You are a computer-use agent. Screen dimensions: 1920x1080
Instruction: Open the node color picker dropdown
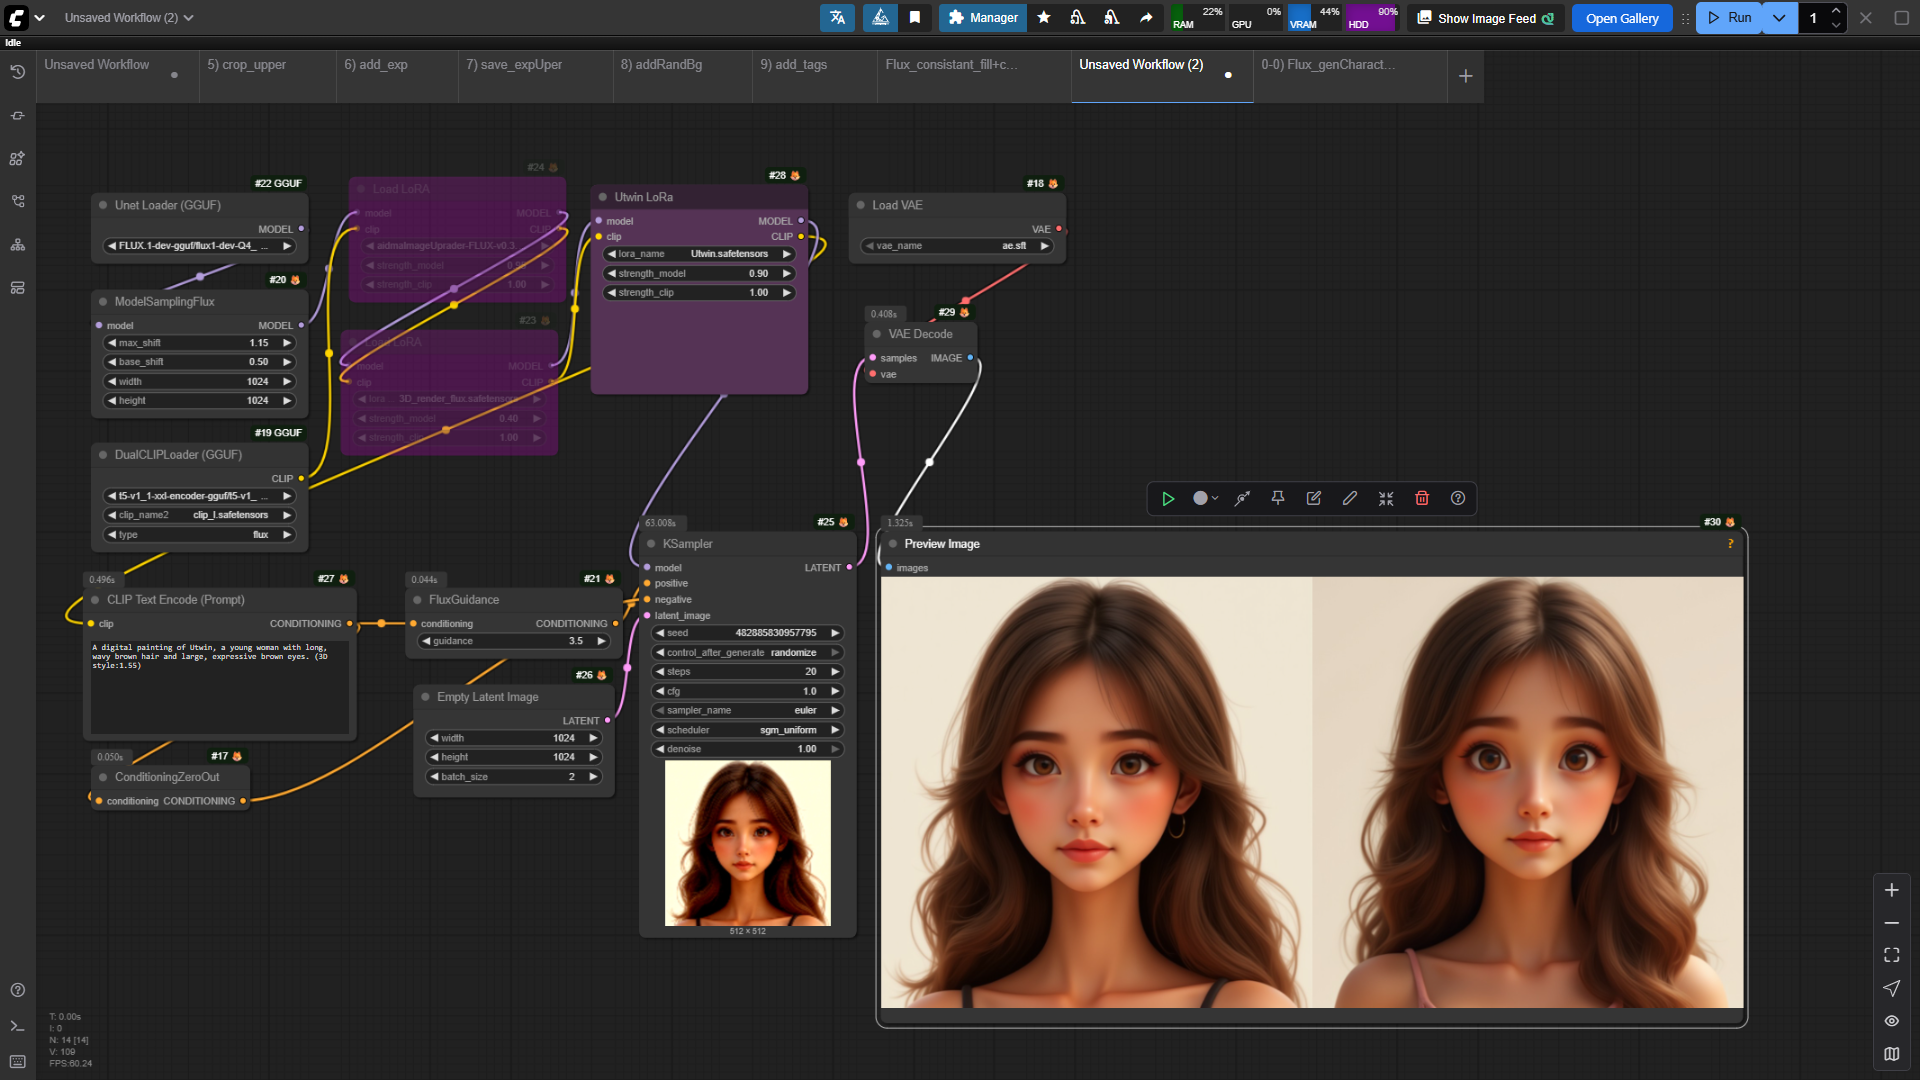click(1205, 498)
